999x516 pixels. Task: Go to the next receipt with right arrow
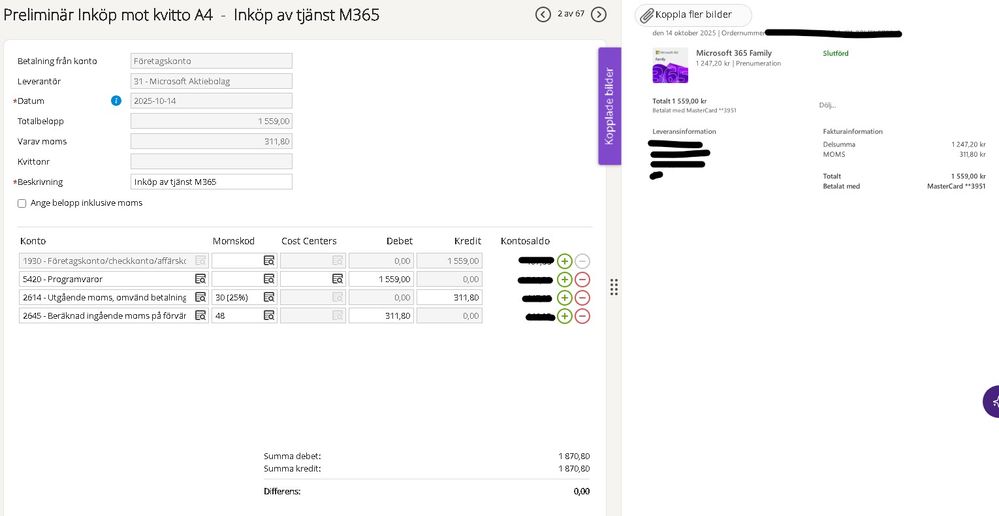pyautogui.click(x=599, y=14)
